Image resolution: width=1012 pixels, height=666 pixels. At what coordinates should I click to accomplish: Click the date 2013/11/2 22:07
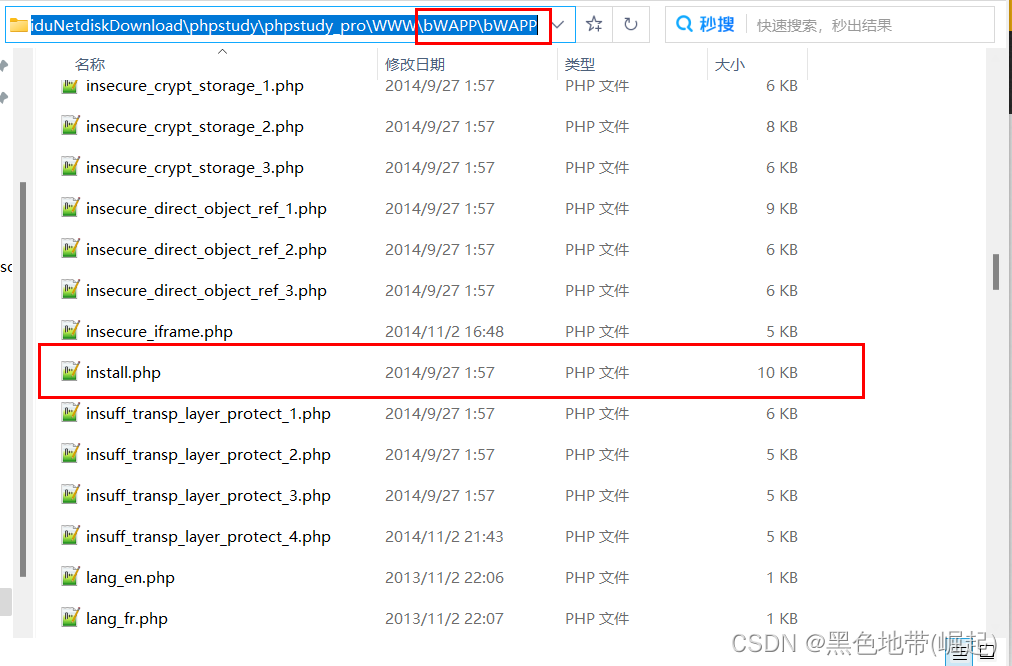coord(444,619)
